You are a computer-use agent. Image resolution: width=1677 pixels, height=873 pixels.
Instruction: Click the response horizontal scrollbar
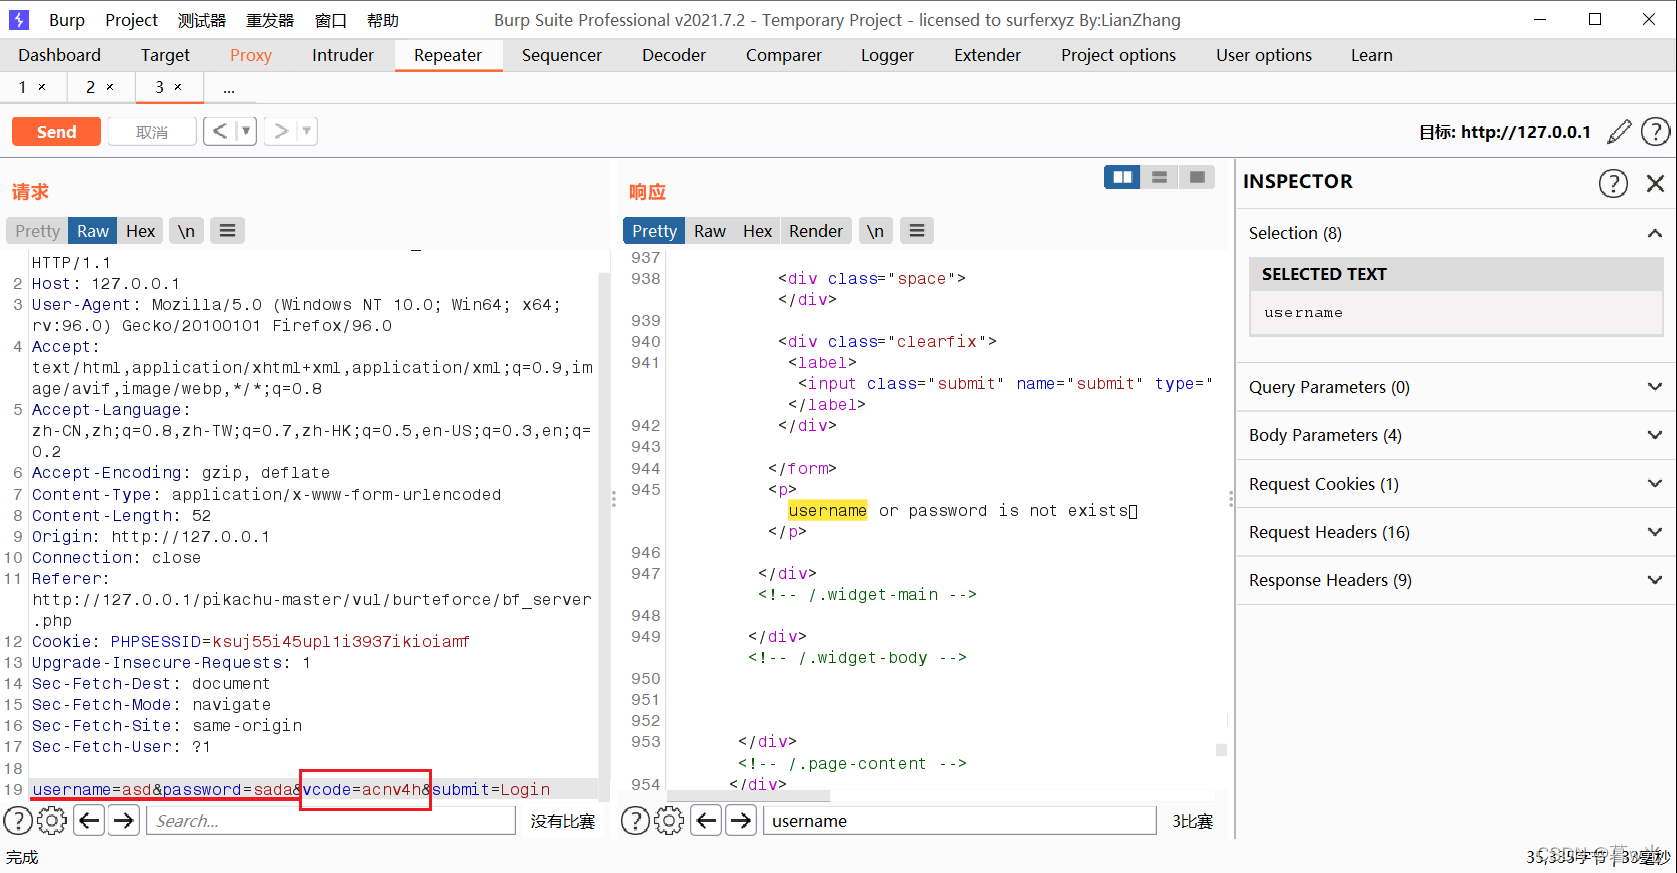tap(748, 796)
